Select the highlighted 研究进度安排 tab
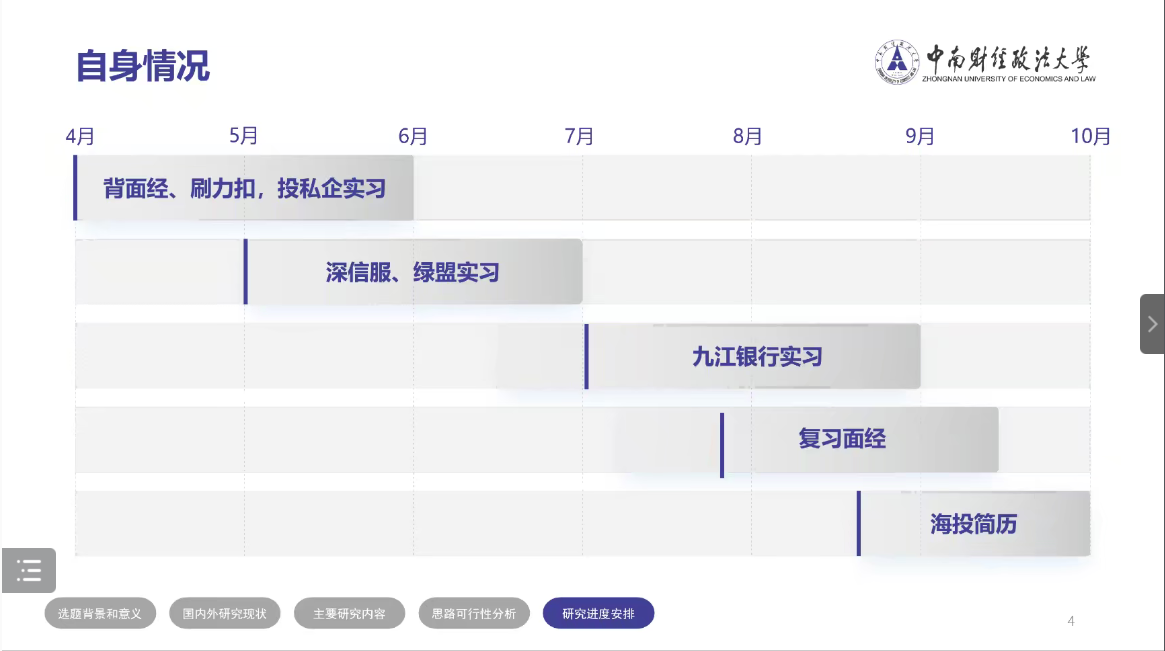The image size is (1165, 651). (x=598, y=614)
